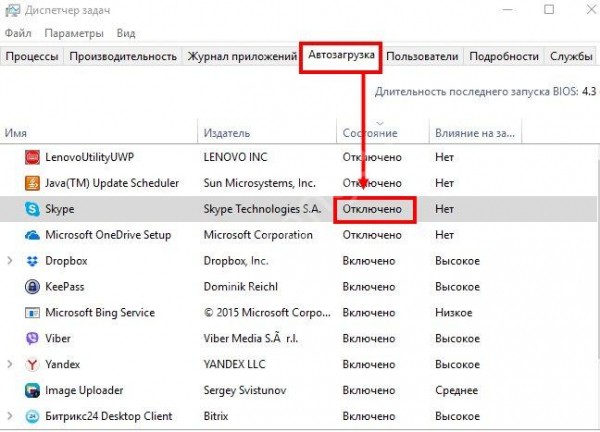The height and width of the screenshot is (432, 600).
Task: Click the Битрикс24 Desktop Client icon
Action: click(32, 416)
